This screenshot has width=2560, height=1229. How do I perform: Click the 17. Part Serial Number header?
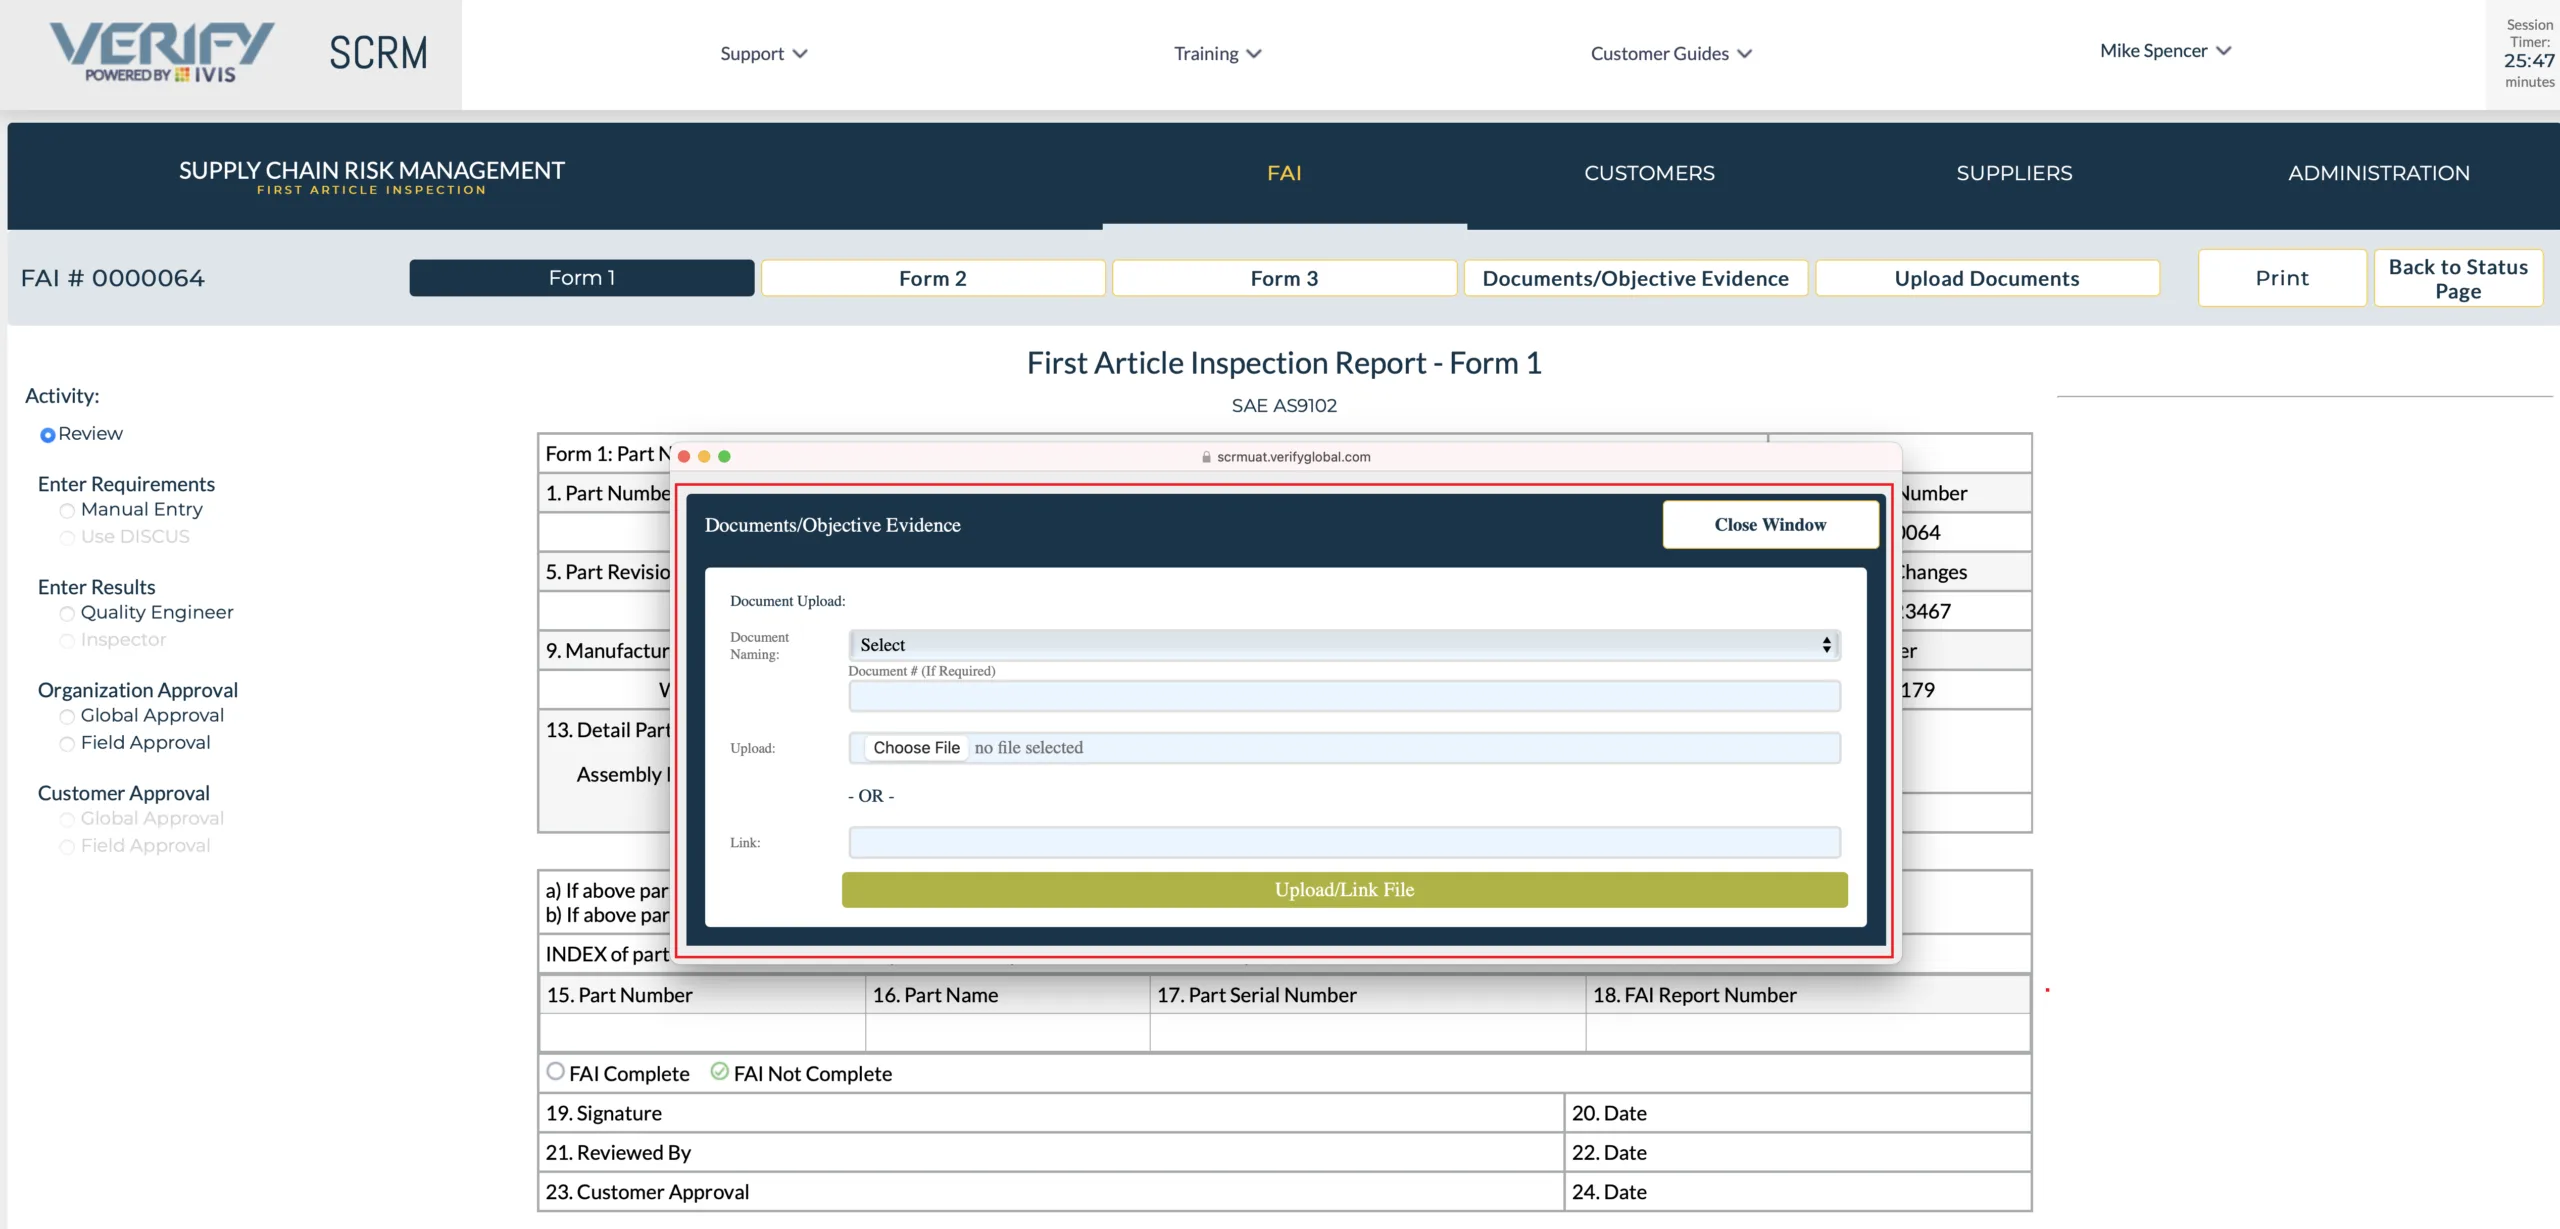pyautogui.click(x=1367, y=995)
